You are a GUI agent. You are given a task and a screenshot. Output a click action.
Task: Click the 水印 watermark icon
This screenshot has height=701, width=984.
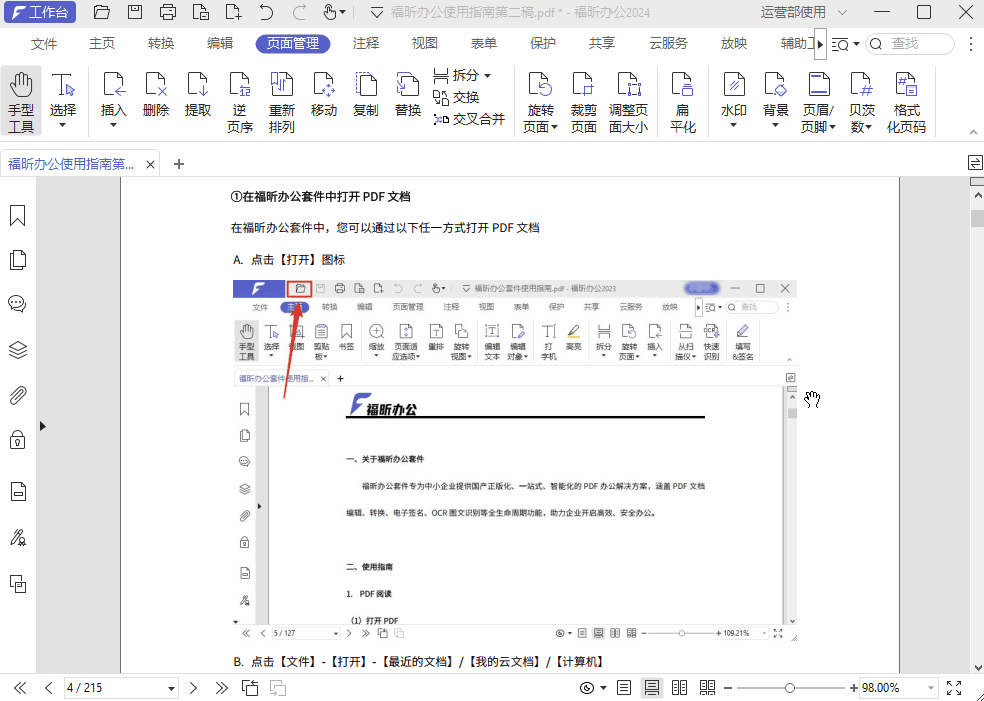(x=733, y=95)
